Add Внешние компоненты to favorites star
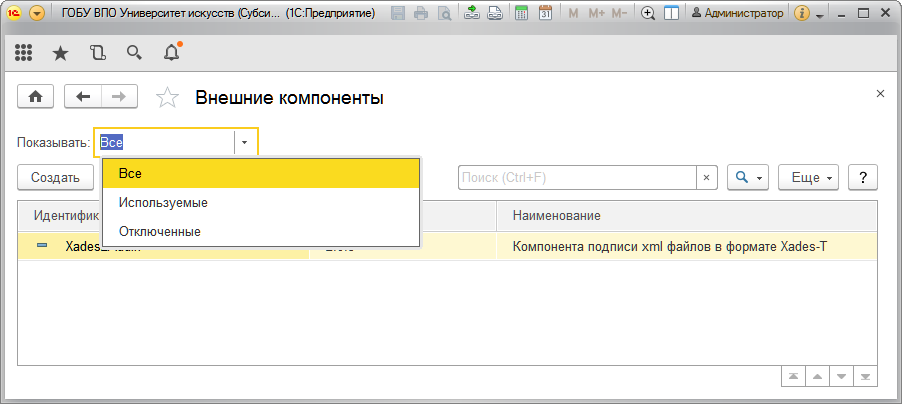Viewport: 902px width, 404px height. tap(167, 97)
